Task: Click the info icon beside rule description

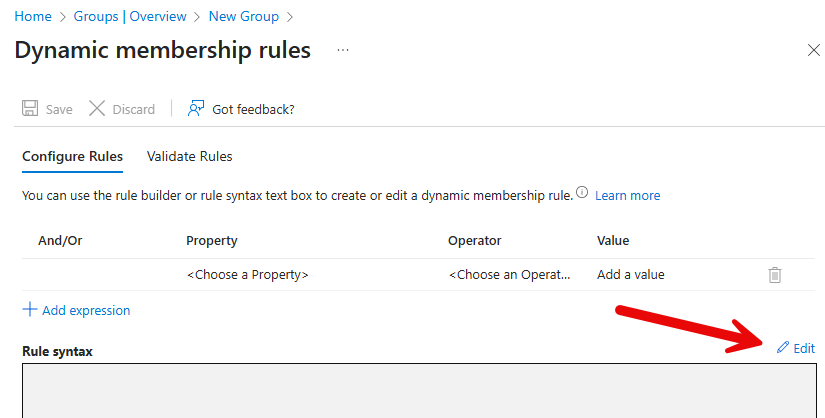Action: coord(582,194)
